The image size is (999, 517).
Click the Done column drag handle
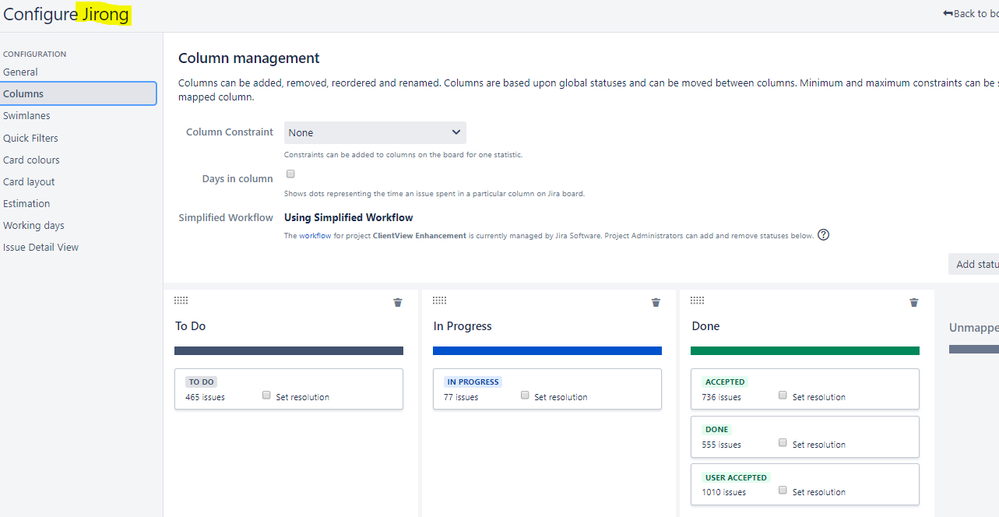tap(697, 300)
